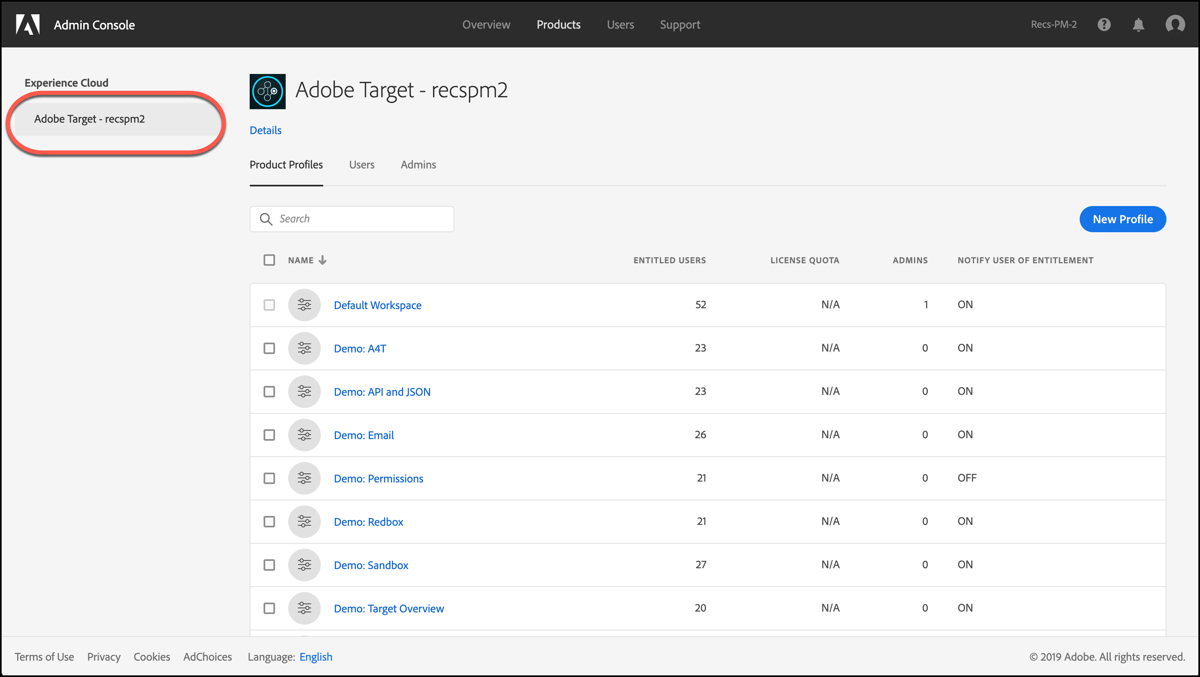Click the profile icon next to Demo: Email
This screenshot has width=1200, height=677.
(304, 434)
